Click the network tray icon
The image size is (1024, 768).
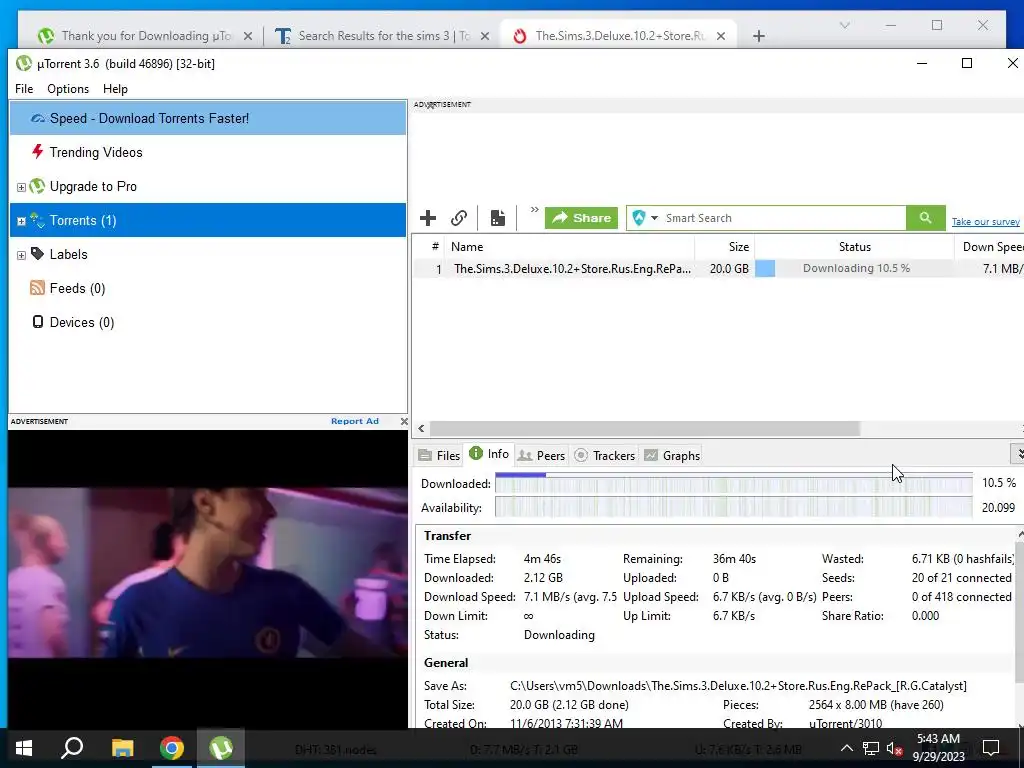(x=871, y=748)
